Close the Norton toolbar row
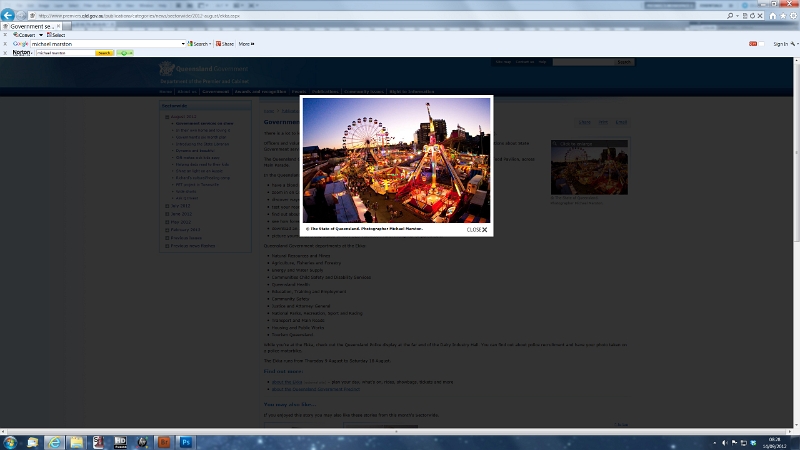Image resolution: width=800 pixels, height=450 pixels. pos(5,53)
